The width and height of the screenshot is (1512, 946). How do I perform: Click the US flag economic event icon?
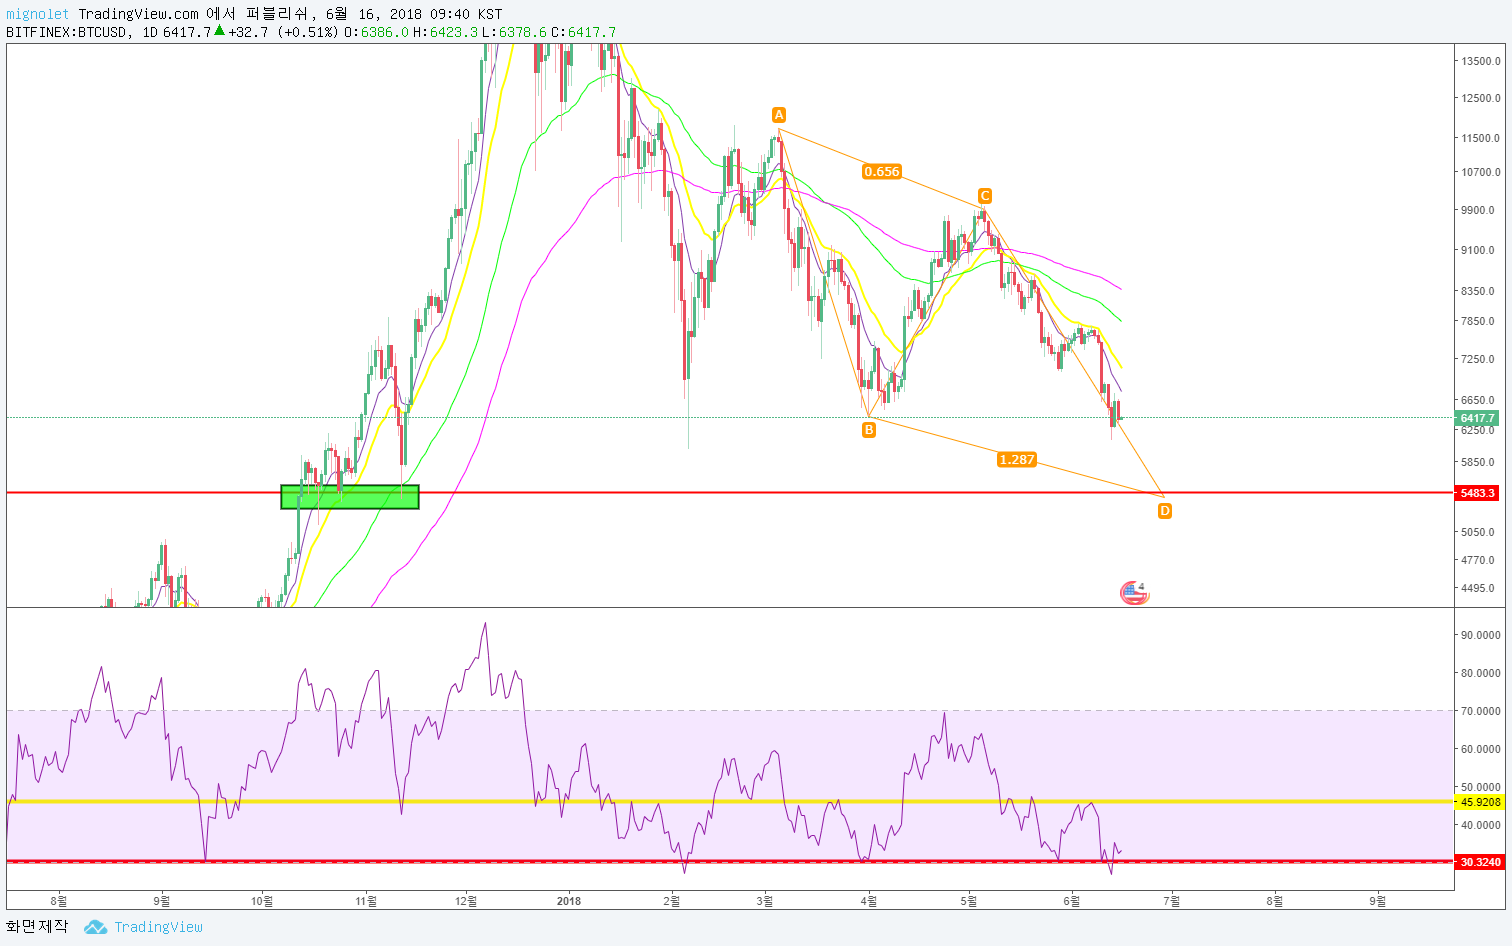pyautogui.click(x=1133, y=593)
